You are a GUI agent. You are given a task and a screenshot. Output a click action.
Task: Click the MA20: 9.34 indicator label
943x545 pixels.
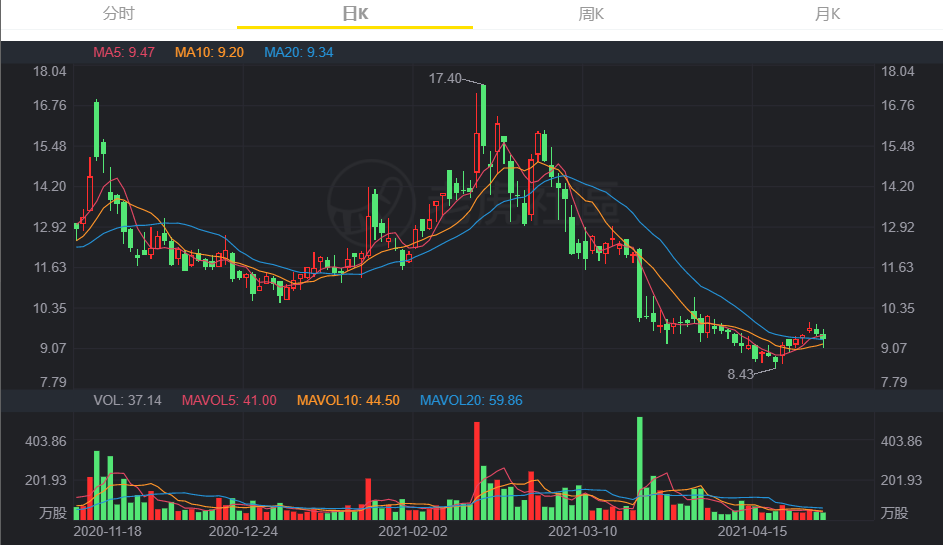coord(299,52)
